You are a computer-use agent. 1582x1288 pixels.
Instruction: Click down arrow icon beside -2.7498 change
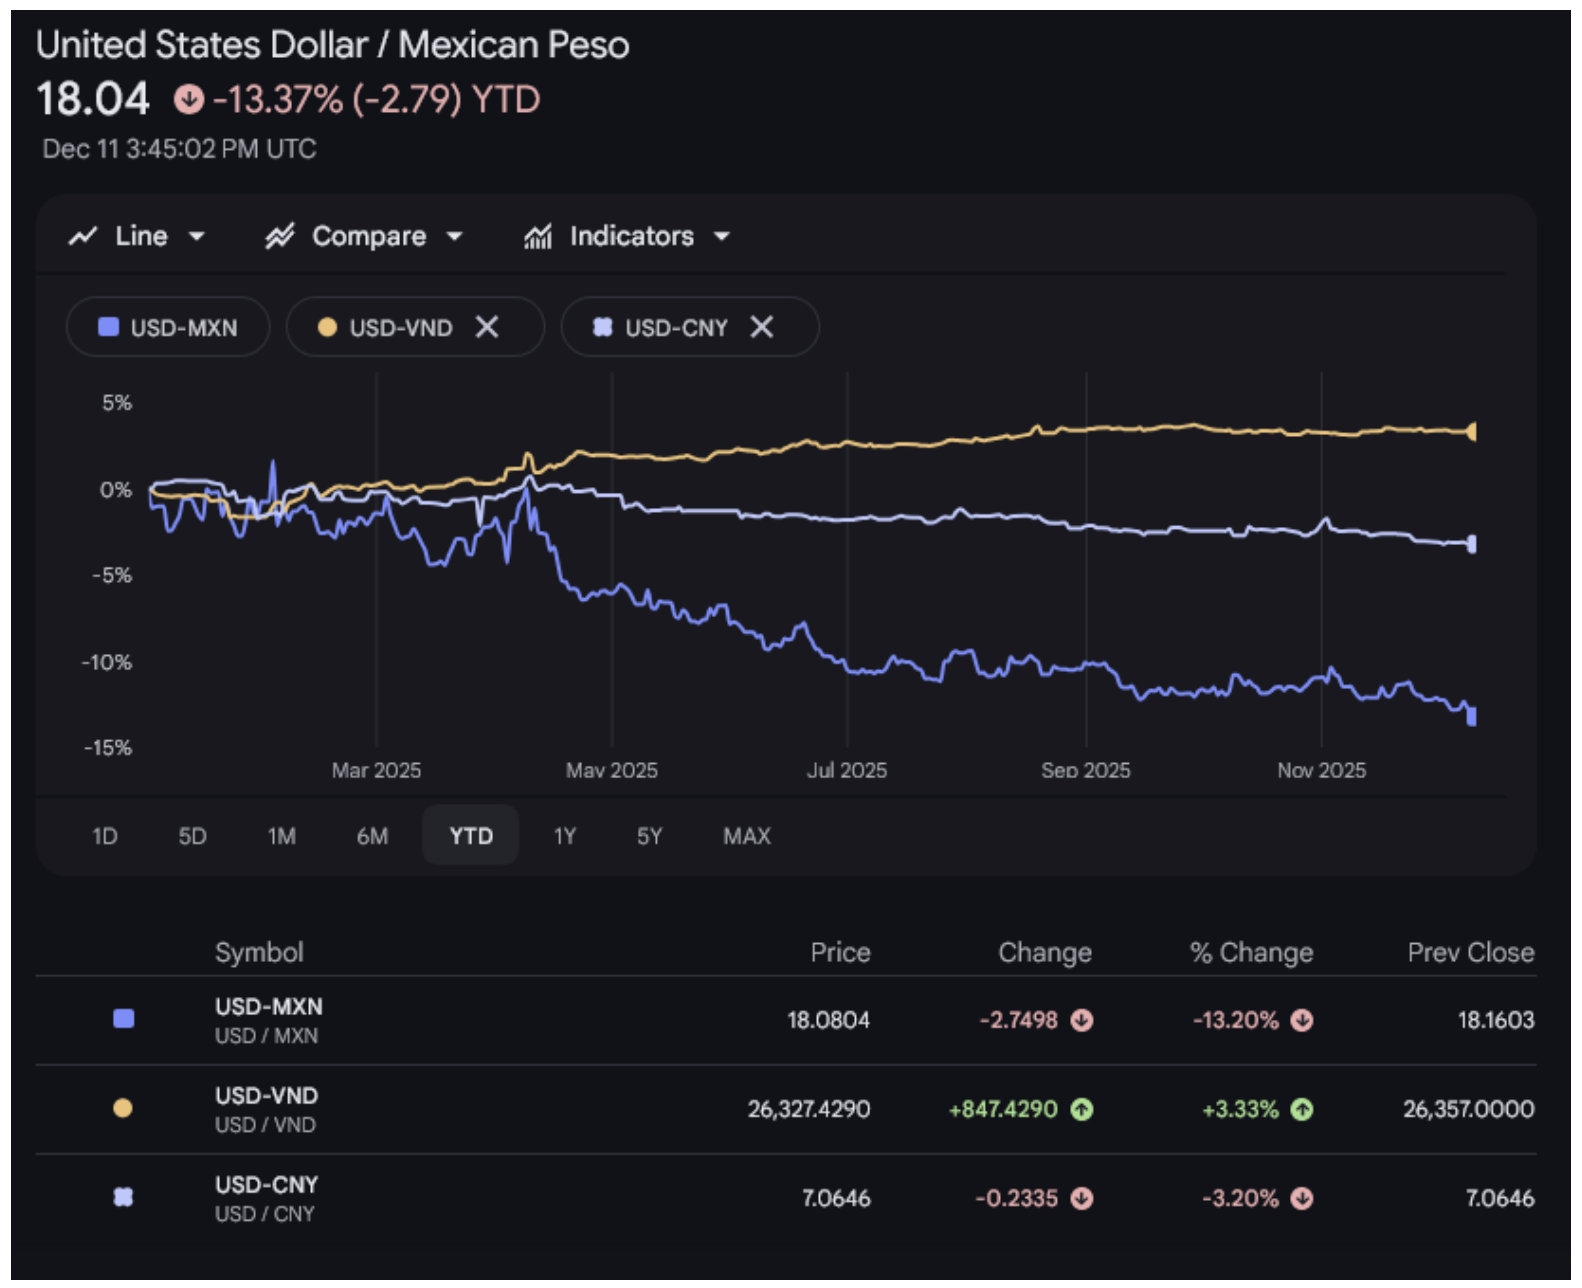tap(1082, 1021)
